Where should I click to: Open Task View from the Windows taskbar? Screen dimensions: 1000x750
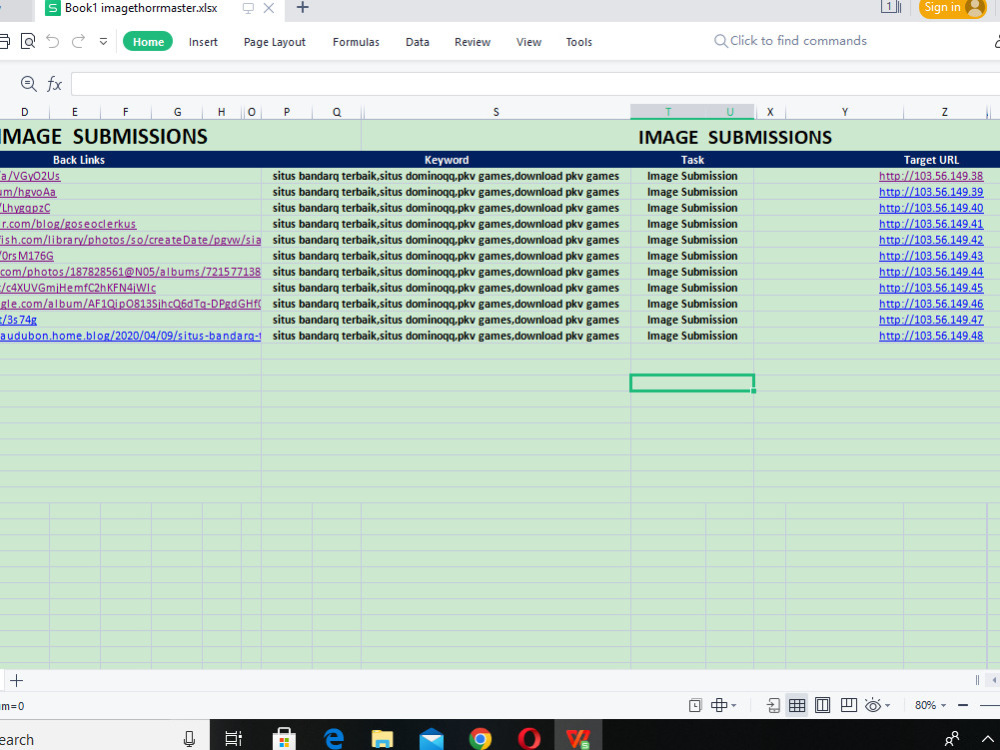click(x=234, y=739)
